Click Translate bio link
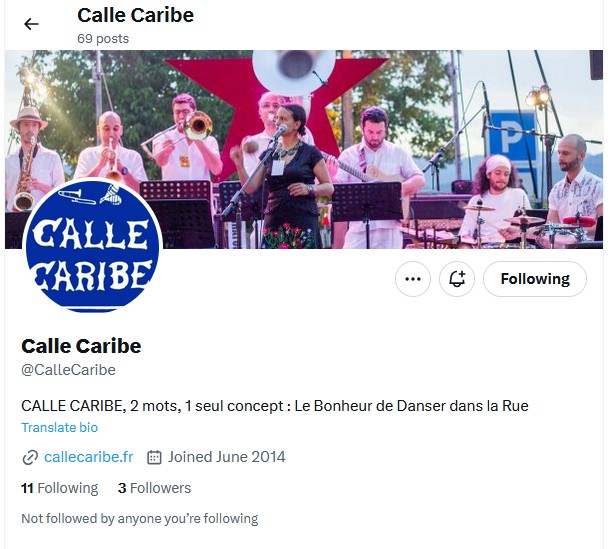Screen dimensions: 616x549 tap(59, 428)
